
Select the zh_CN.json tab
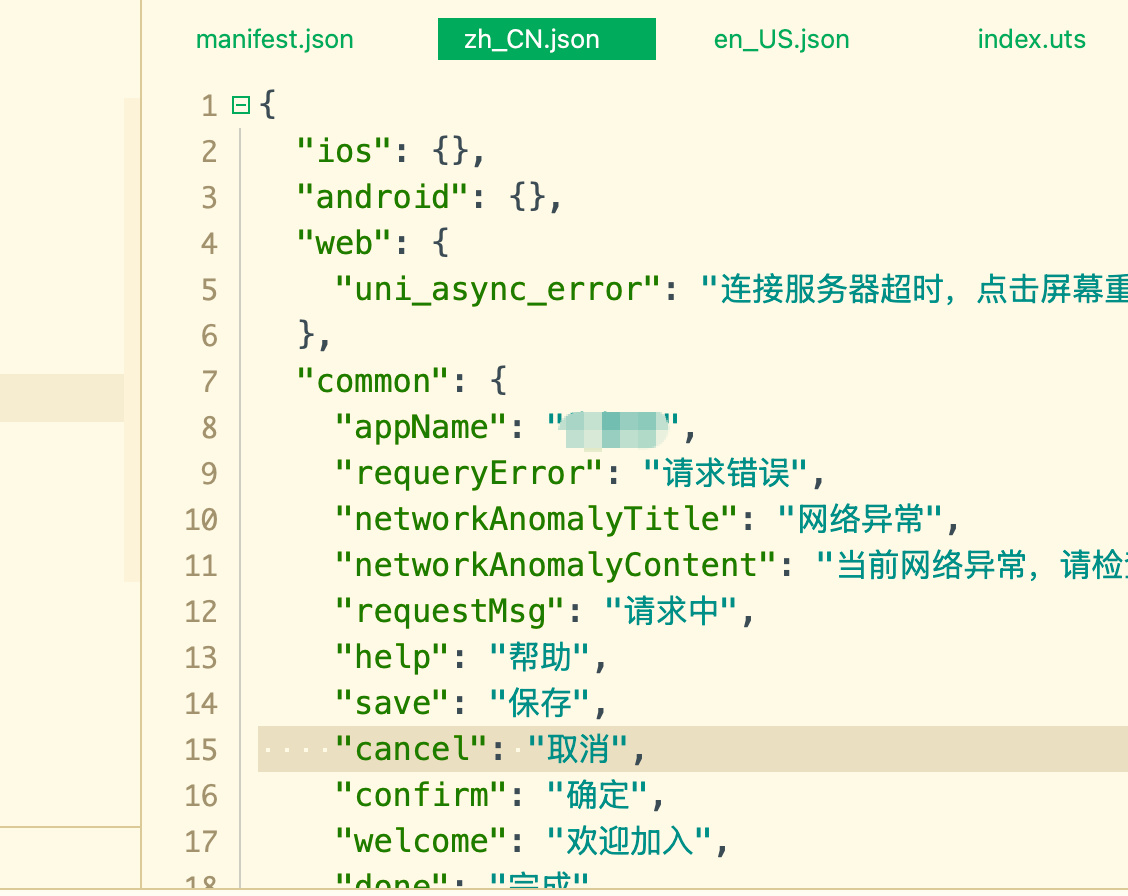tap(546, 40)
